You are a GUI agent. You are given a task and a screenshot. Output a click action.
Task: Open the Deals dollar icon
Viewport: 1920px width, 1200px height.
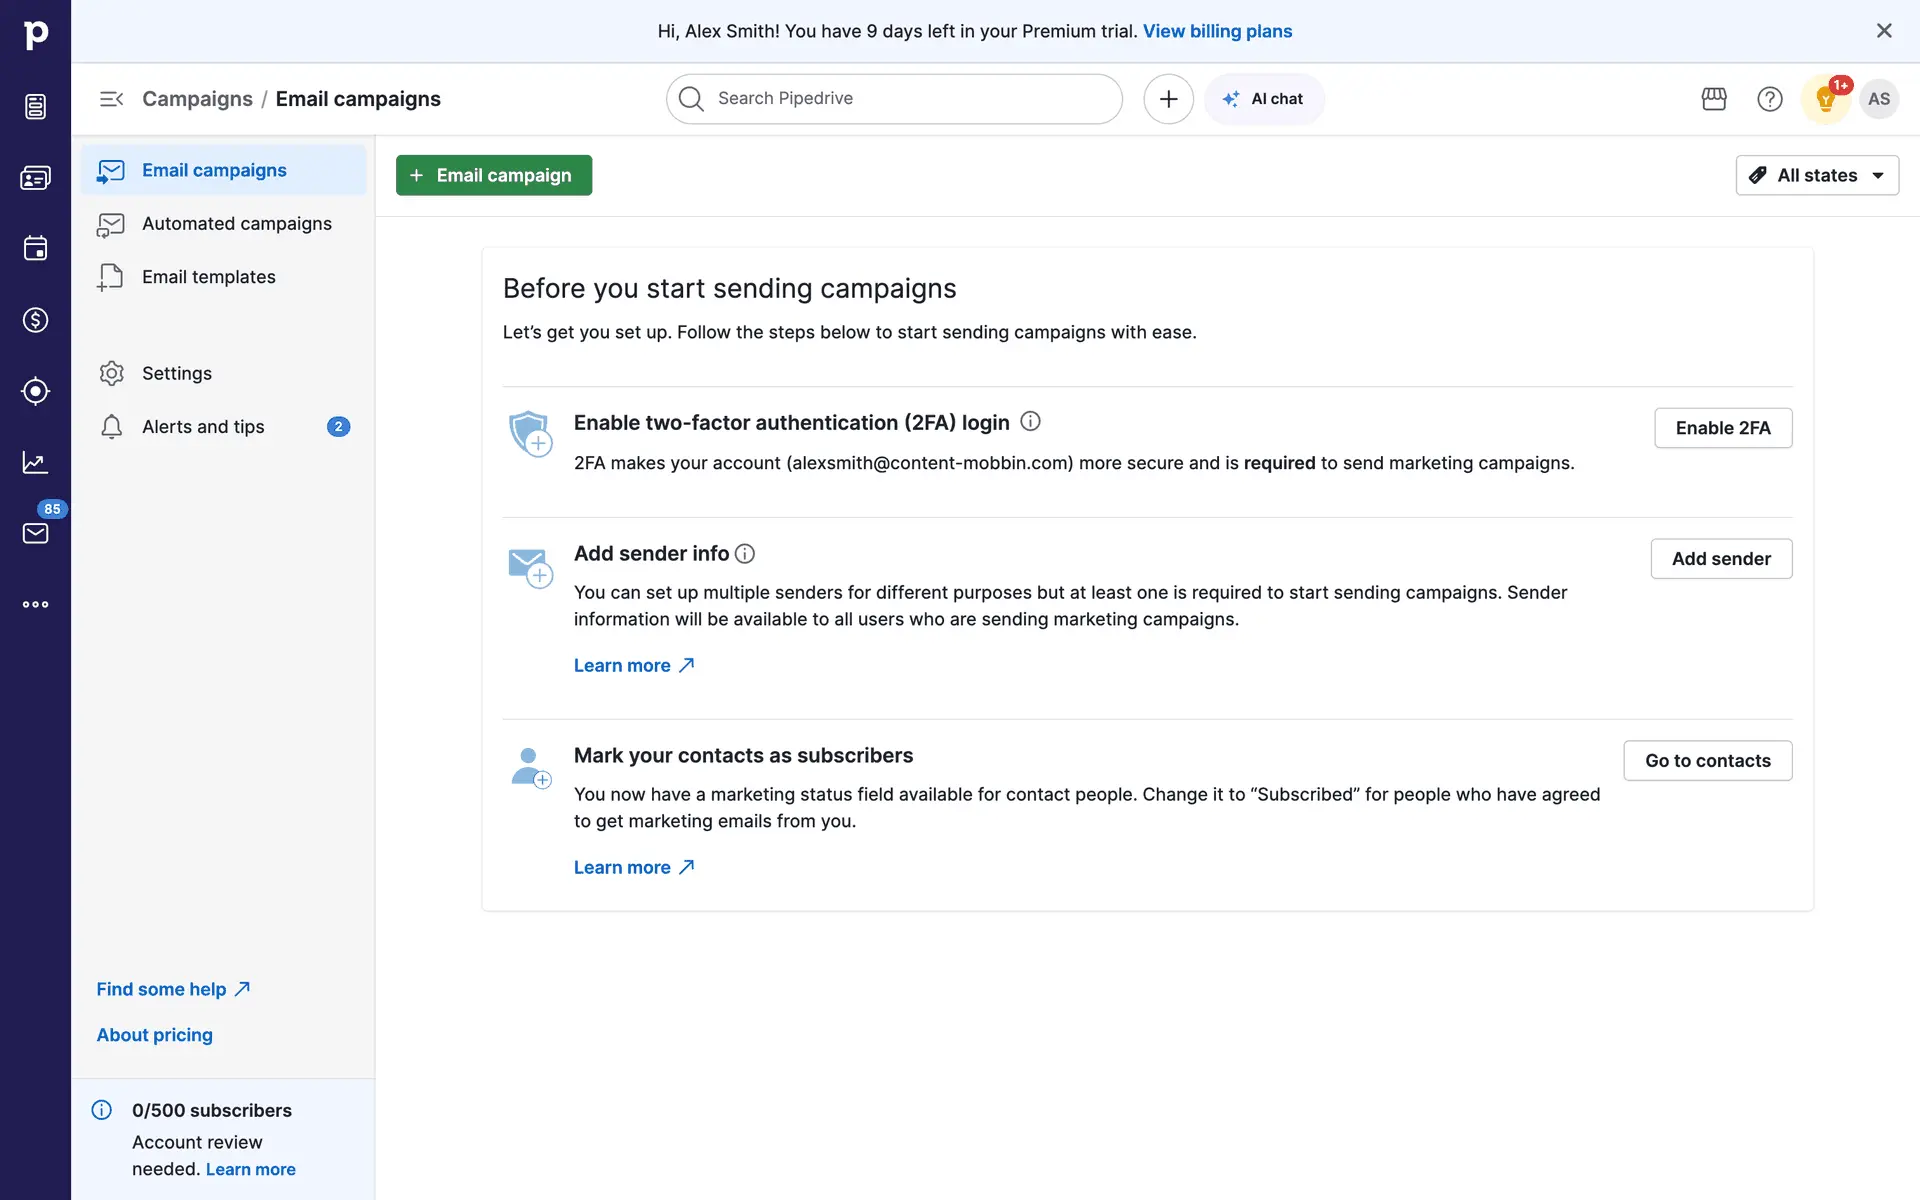coord(35,320)
